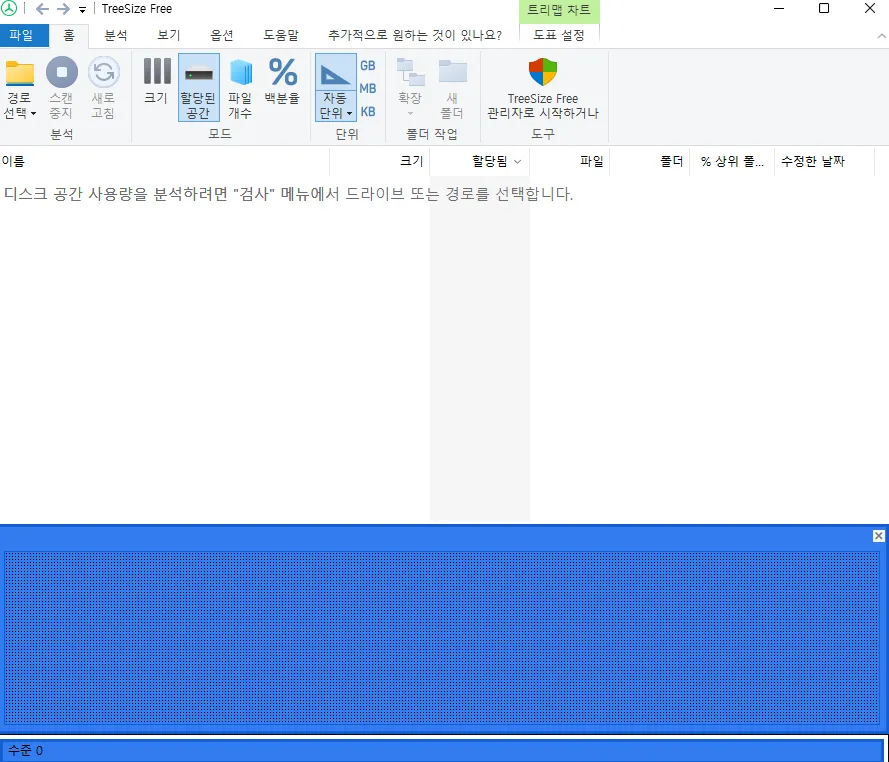The width and height of the screenshot is (889, 762).
Task: Sort by the 폴더 column header
Action: [649, 162]
